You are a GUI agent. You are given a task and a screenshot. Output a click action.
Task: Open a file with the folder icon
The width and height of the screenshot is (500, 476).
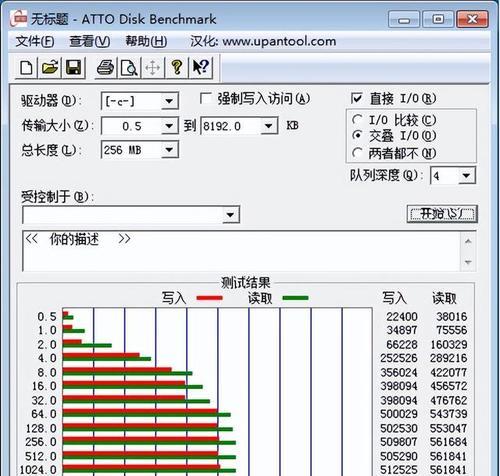[50, 68]
